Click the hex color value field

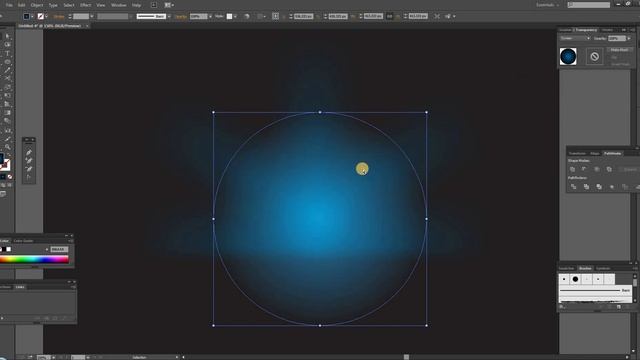pyautogui.click(x=59, y=249)
